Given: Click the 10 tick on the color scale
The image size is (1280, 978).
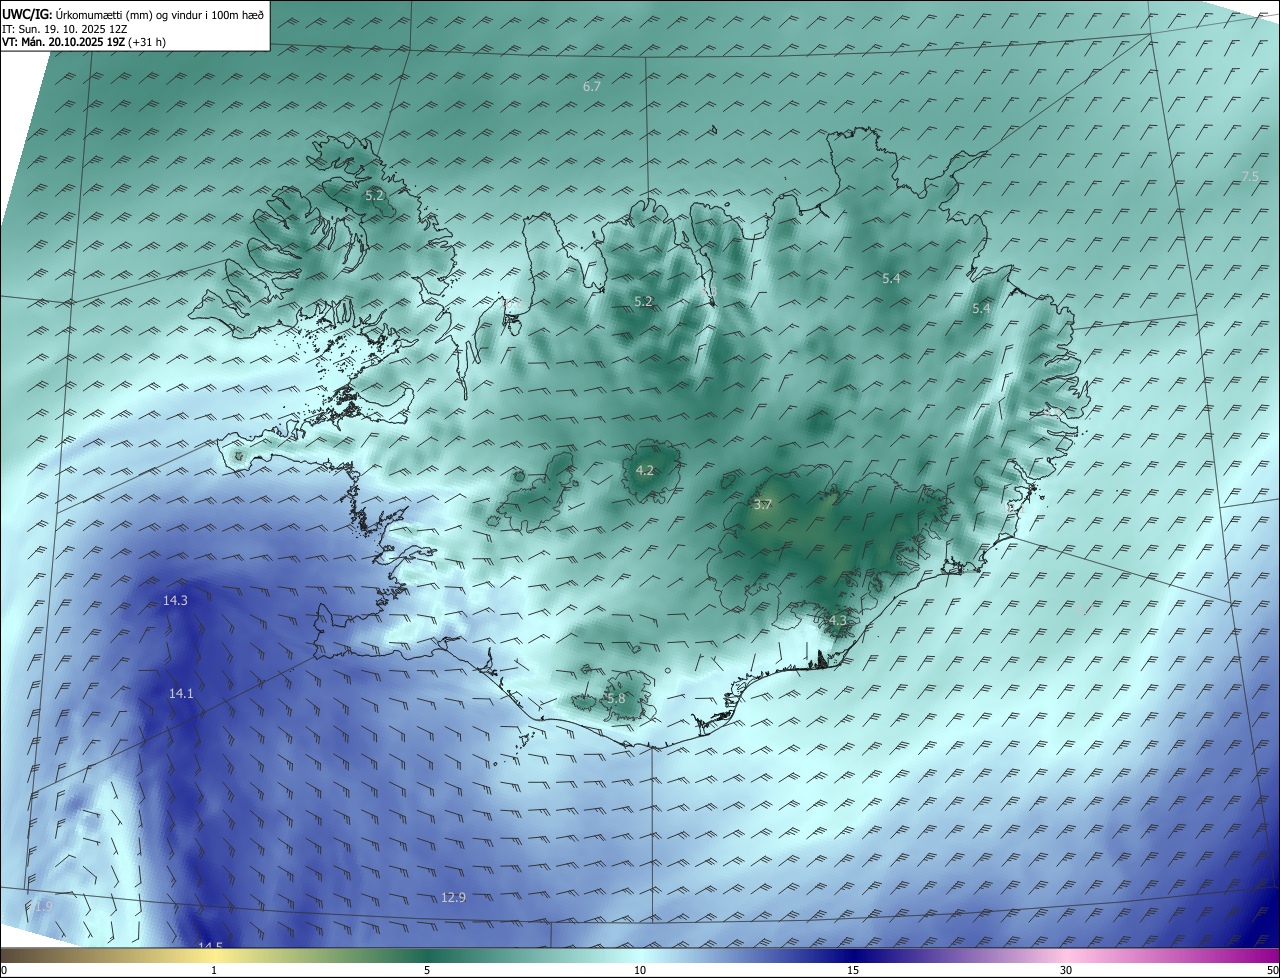Looking at the screenshot, I should 640,970.
